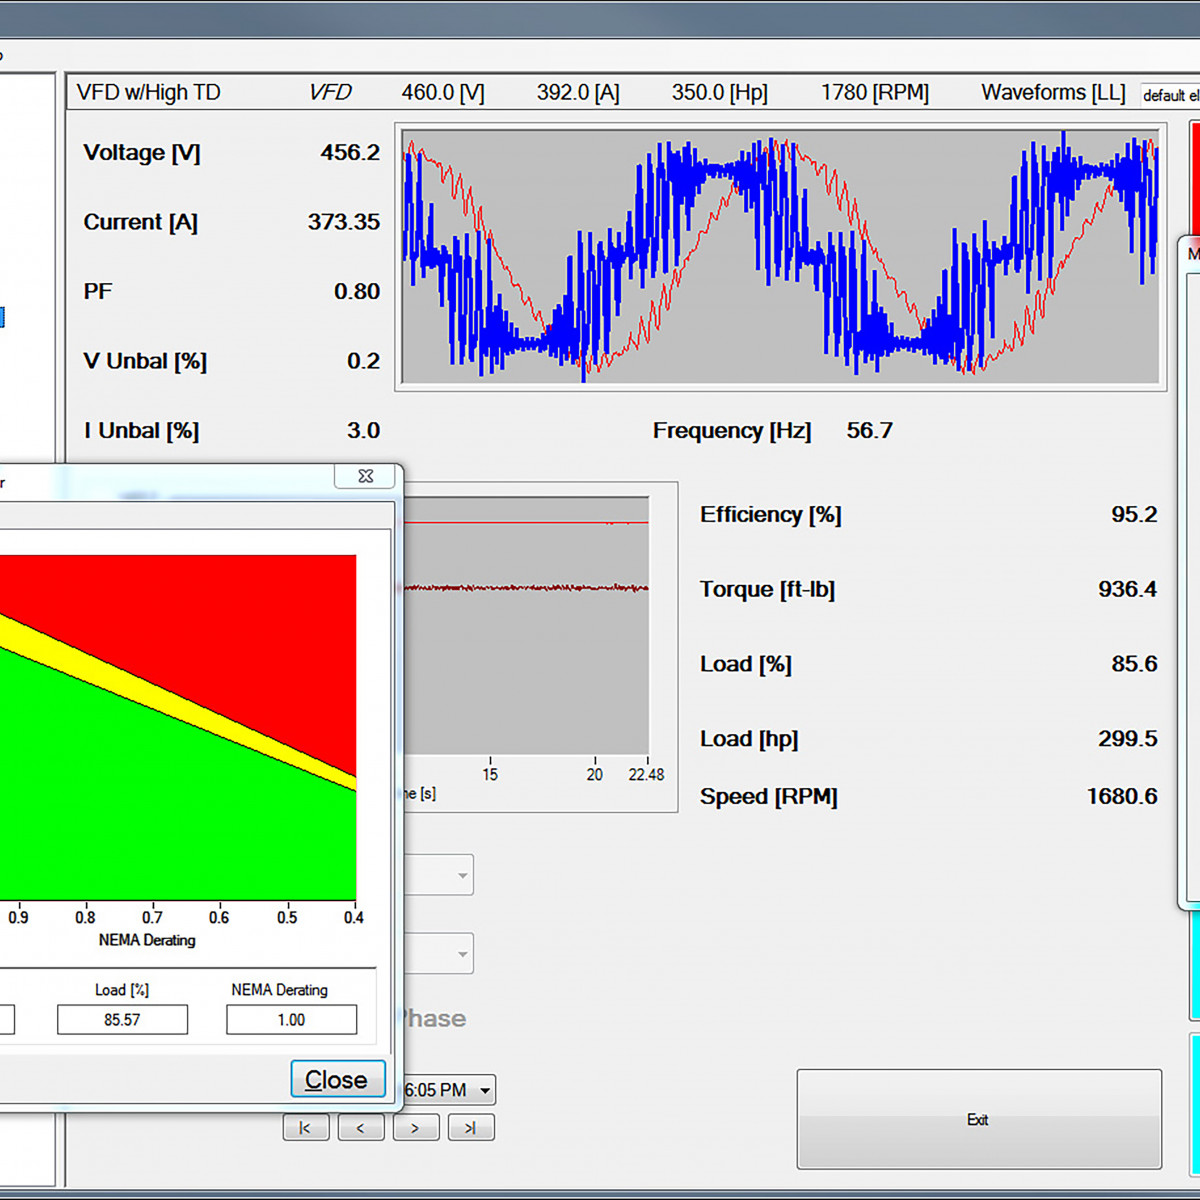Jump to the first record arrow button
1200x1200 pixels.
(x=305, y=1128)
